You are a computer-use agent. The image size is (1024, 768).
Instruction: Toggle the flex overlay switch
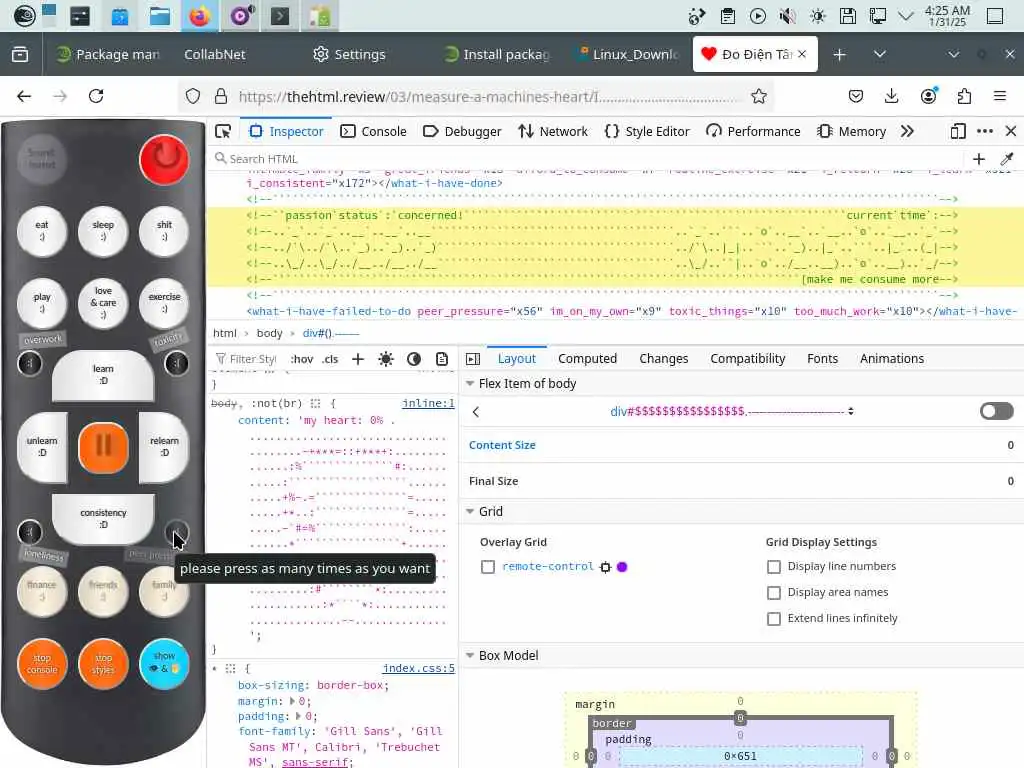pyautogui.click(x=997, y=411)
